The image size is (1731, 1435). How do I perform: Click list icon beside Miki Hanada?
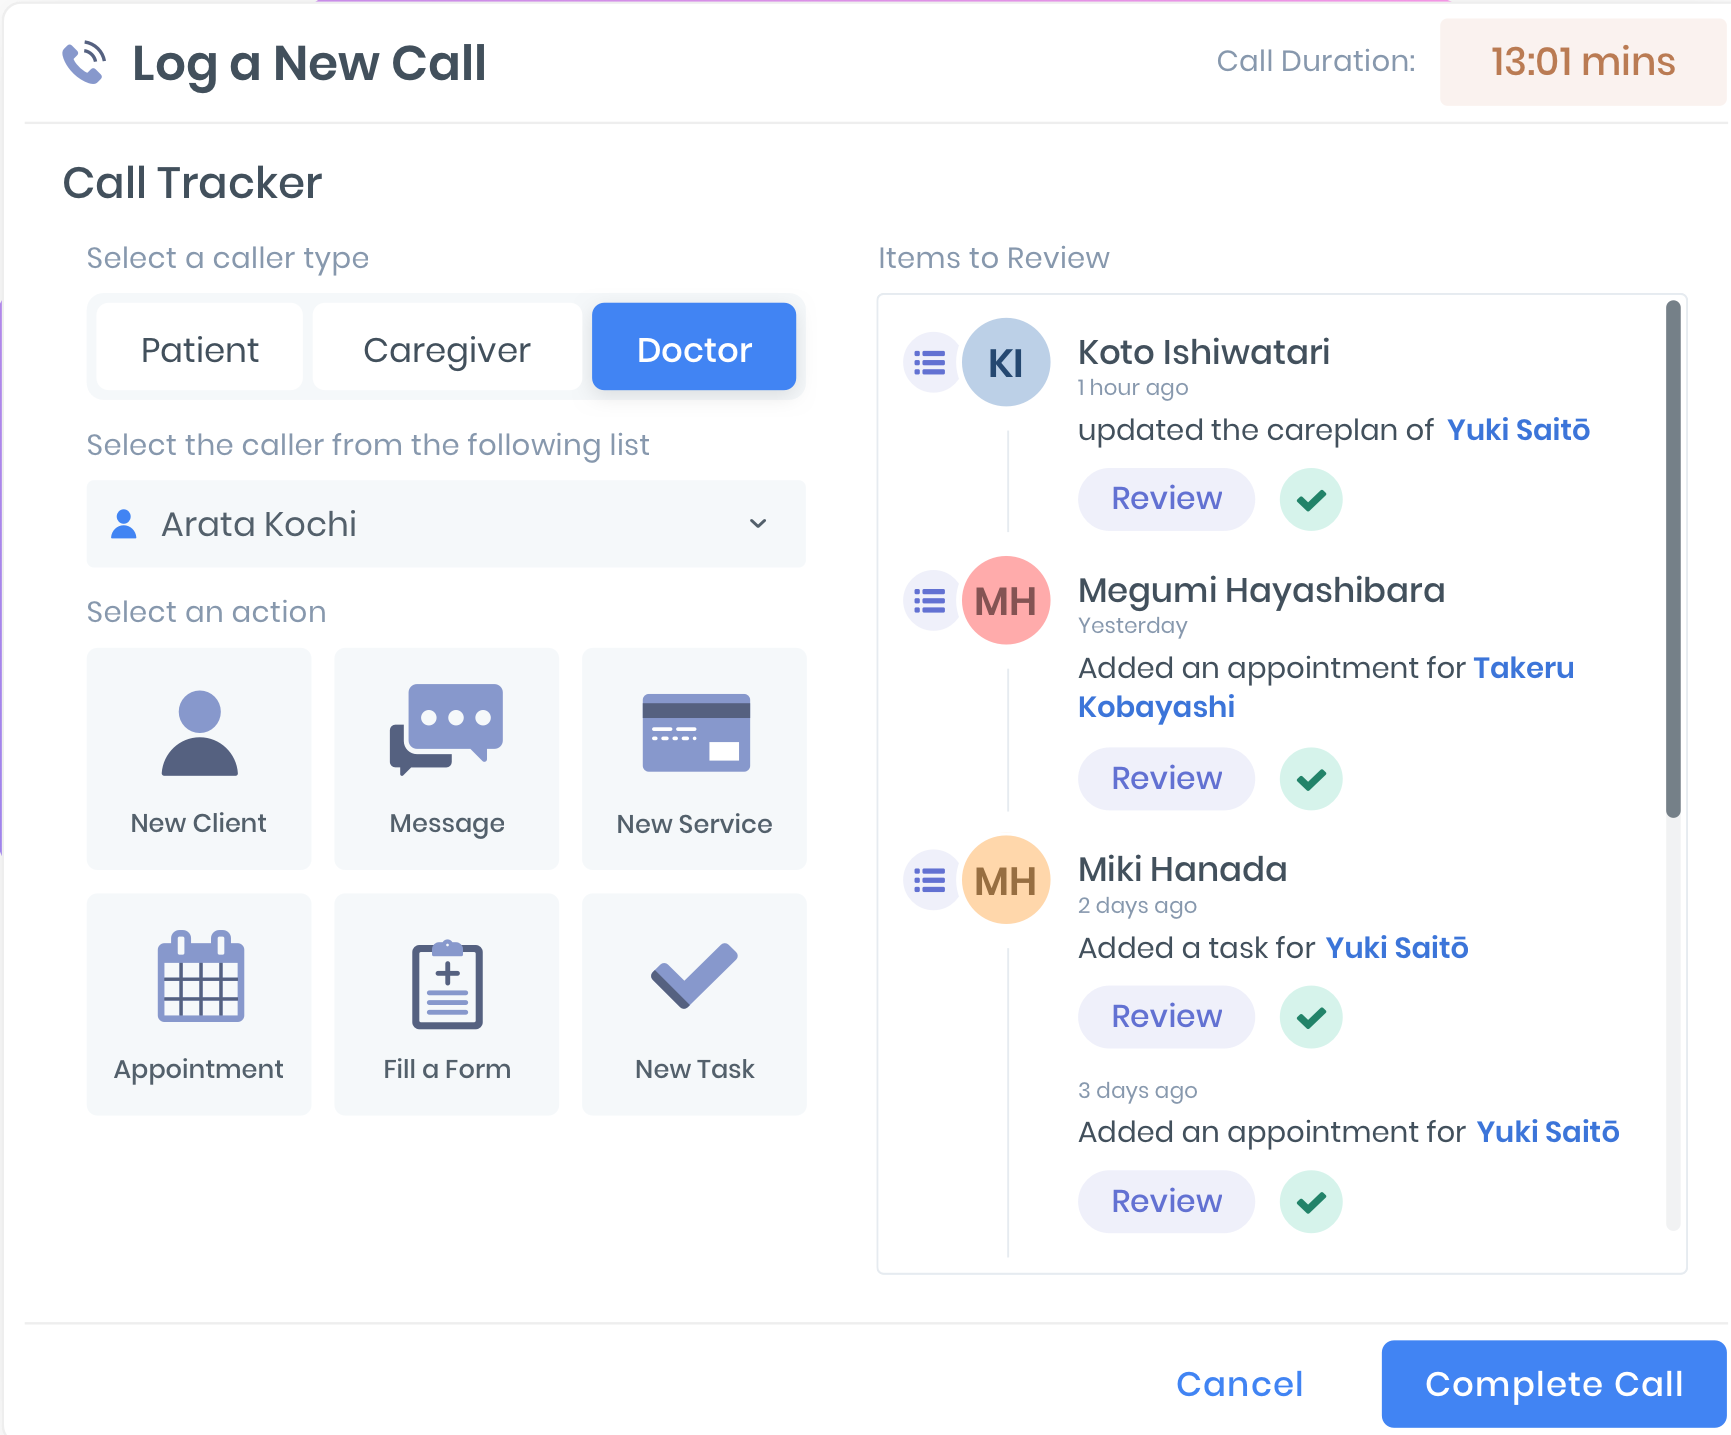pyautogui.click(x=930, y=880)
